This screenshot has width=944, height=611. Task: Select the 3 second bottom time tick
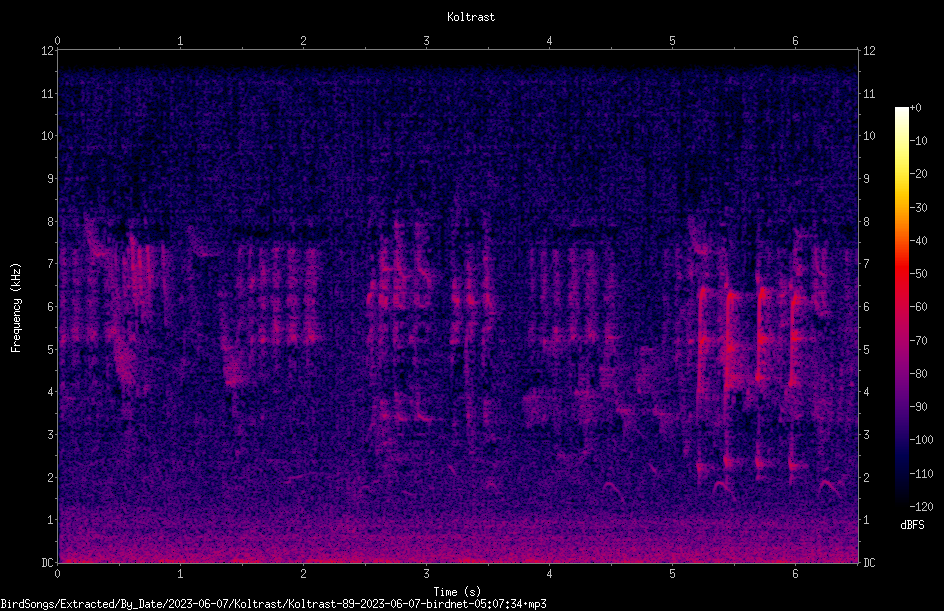point(426,574)
